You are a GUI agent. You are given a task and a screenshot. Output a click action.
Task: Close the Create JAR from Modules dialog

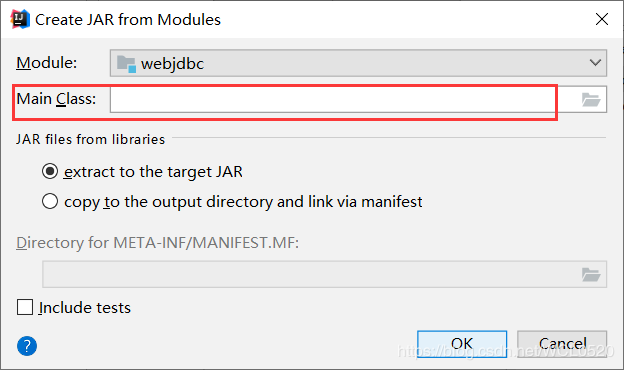click(602, 19)
